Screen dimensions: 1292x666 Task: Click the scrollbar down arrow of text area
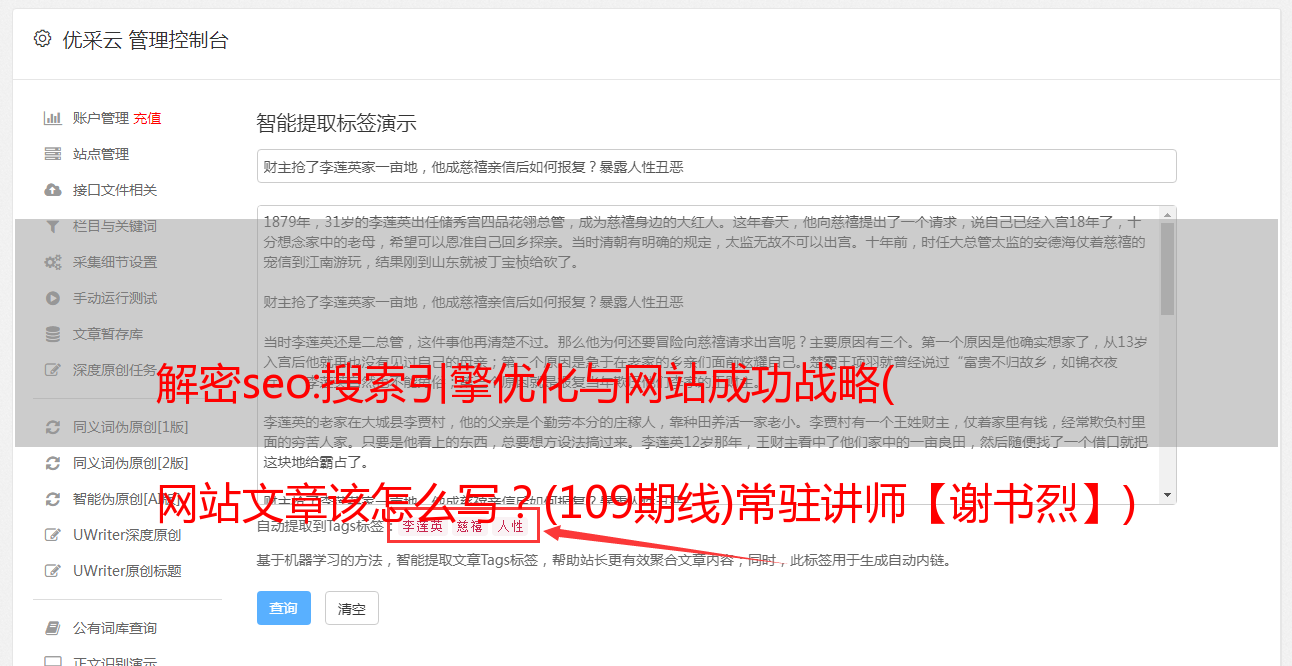point(1168,495)
